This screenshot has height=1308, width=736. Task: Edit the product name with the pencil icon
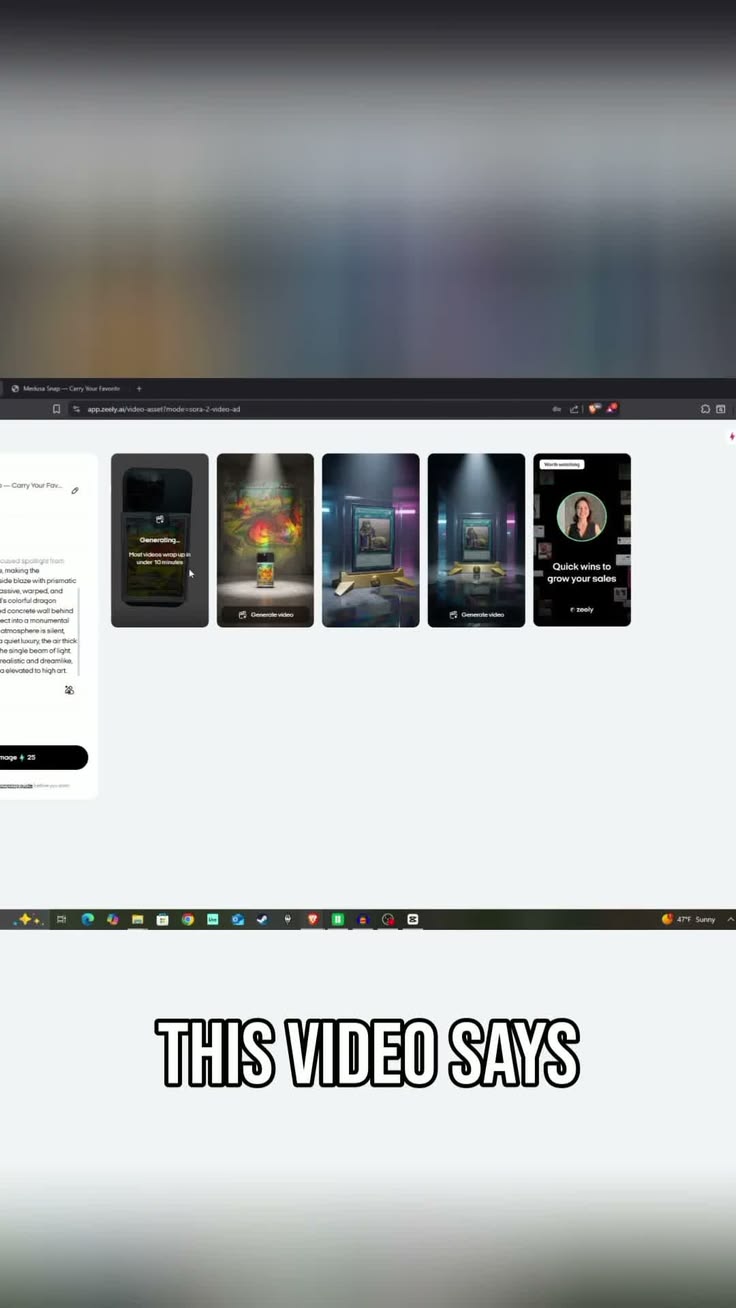pyautogui.click(x=75, y=491)
